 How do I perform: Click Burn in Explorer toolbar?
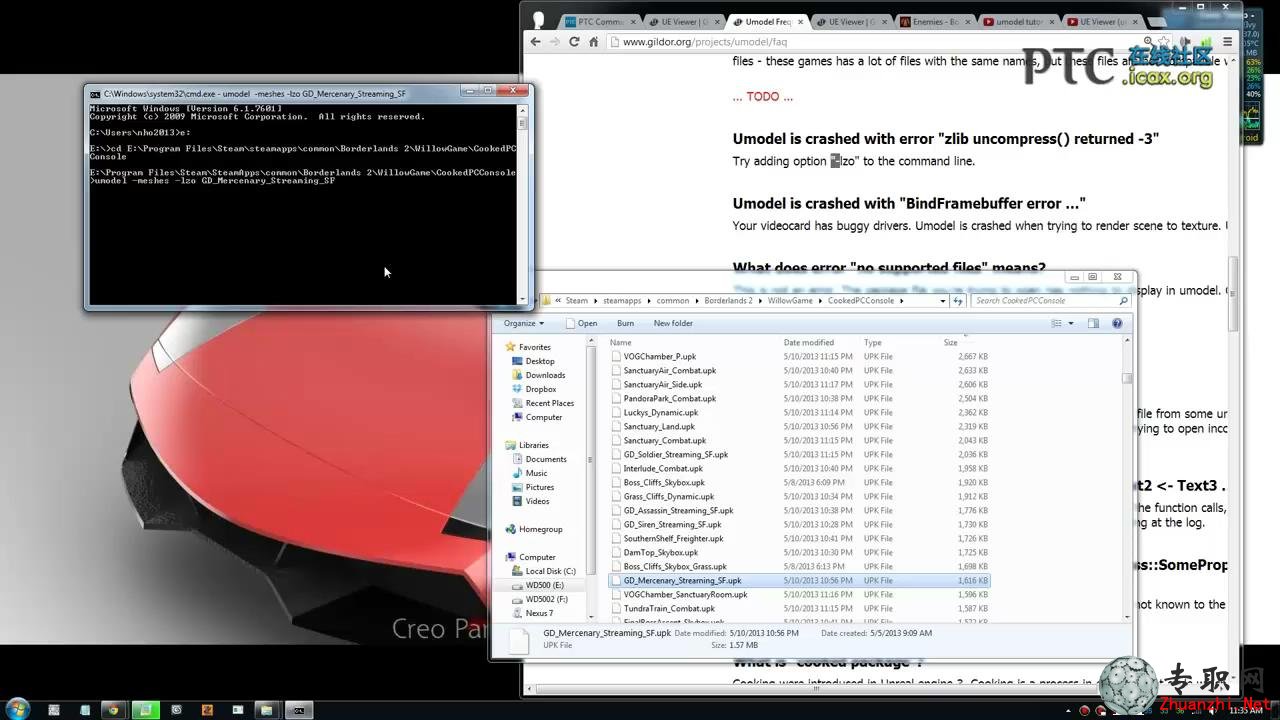click(x=625, y=323)
